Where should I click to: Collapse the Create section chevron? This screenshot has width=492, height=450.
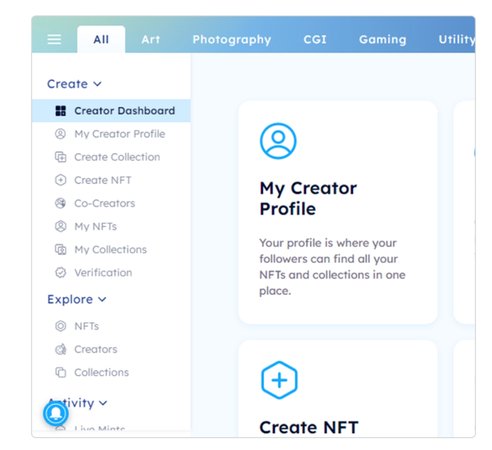(x=97, y=84)
